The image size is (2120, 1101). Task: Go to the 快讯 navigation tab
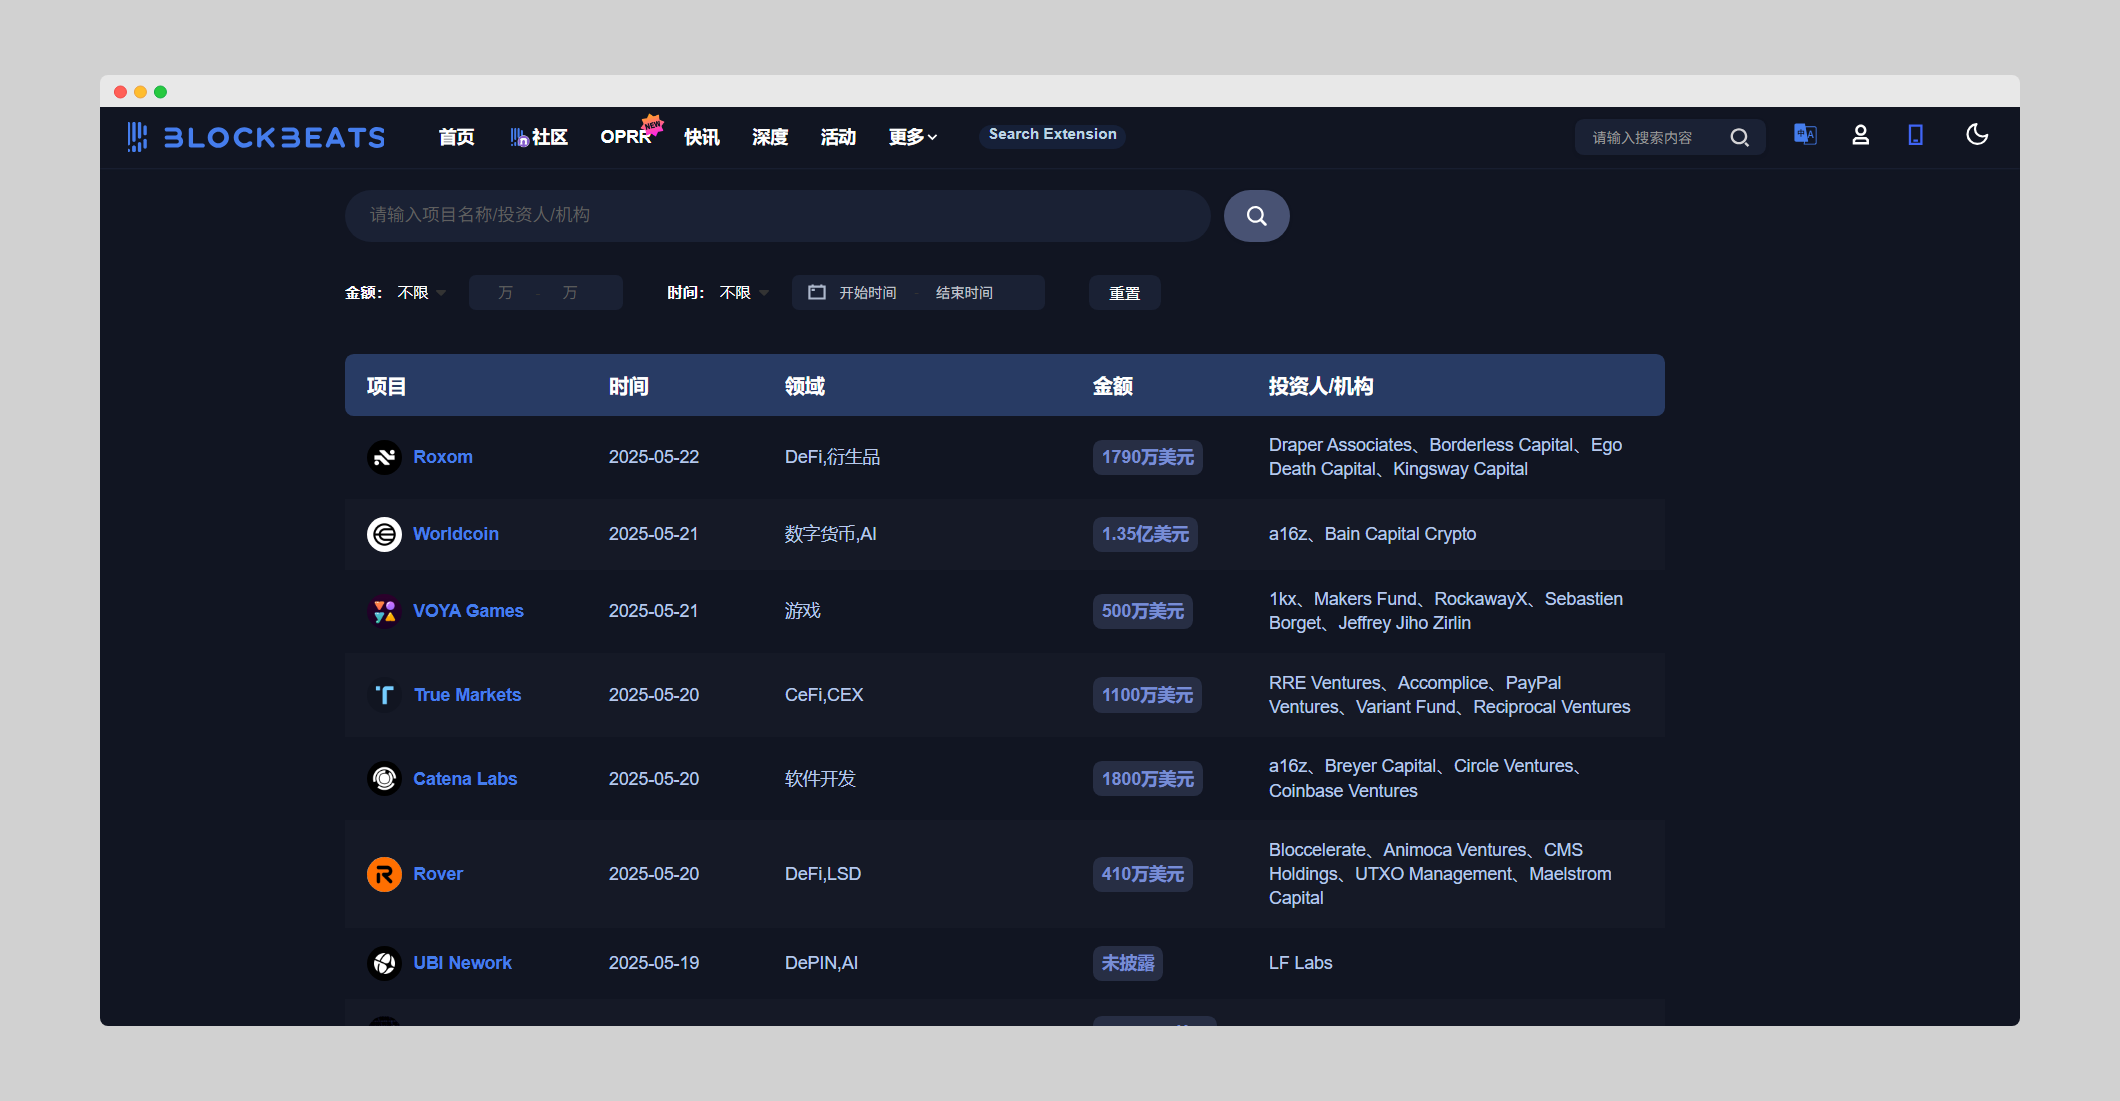(701, 137)
